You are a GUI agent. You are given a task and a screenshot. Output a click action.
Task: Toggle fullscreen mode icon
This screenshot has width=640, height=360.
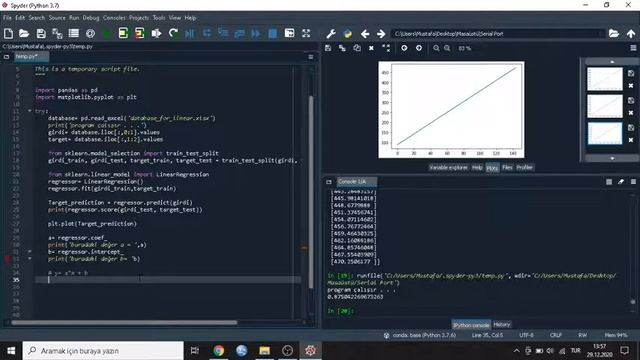(x=306, y=33)
